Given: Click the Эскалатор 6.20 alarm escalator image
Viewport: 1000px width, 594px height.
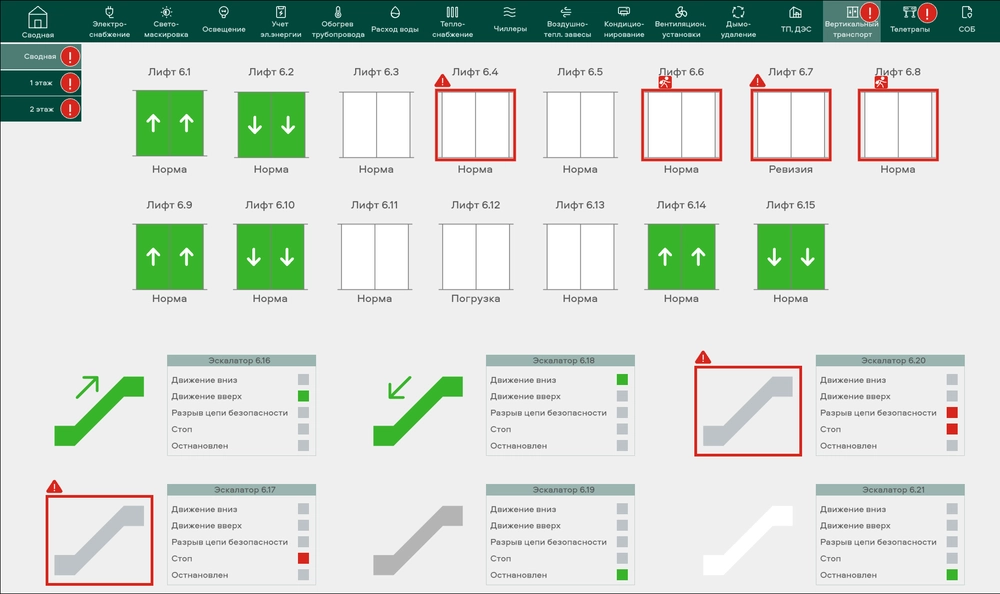Looking at the screenshot, I should 748,410.
